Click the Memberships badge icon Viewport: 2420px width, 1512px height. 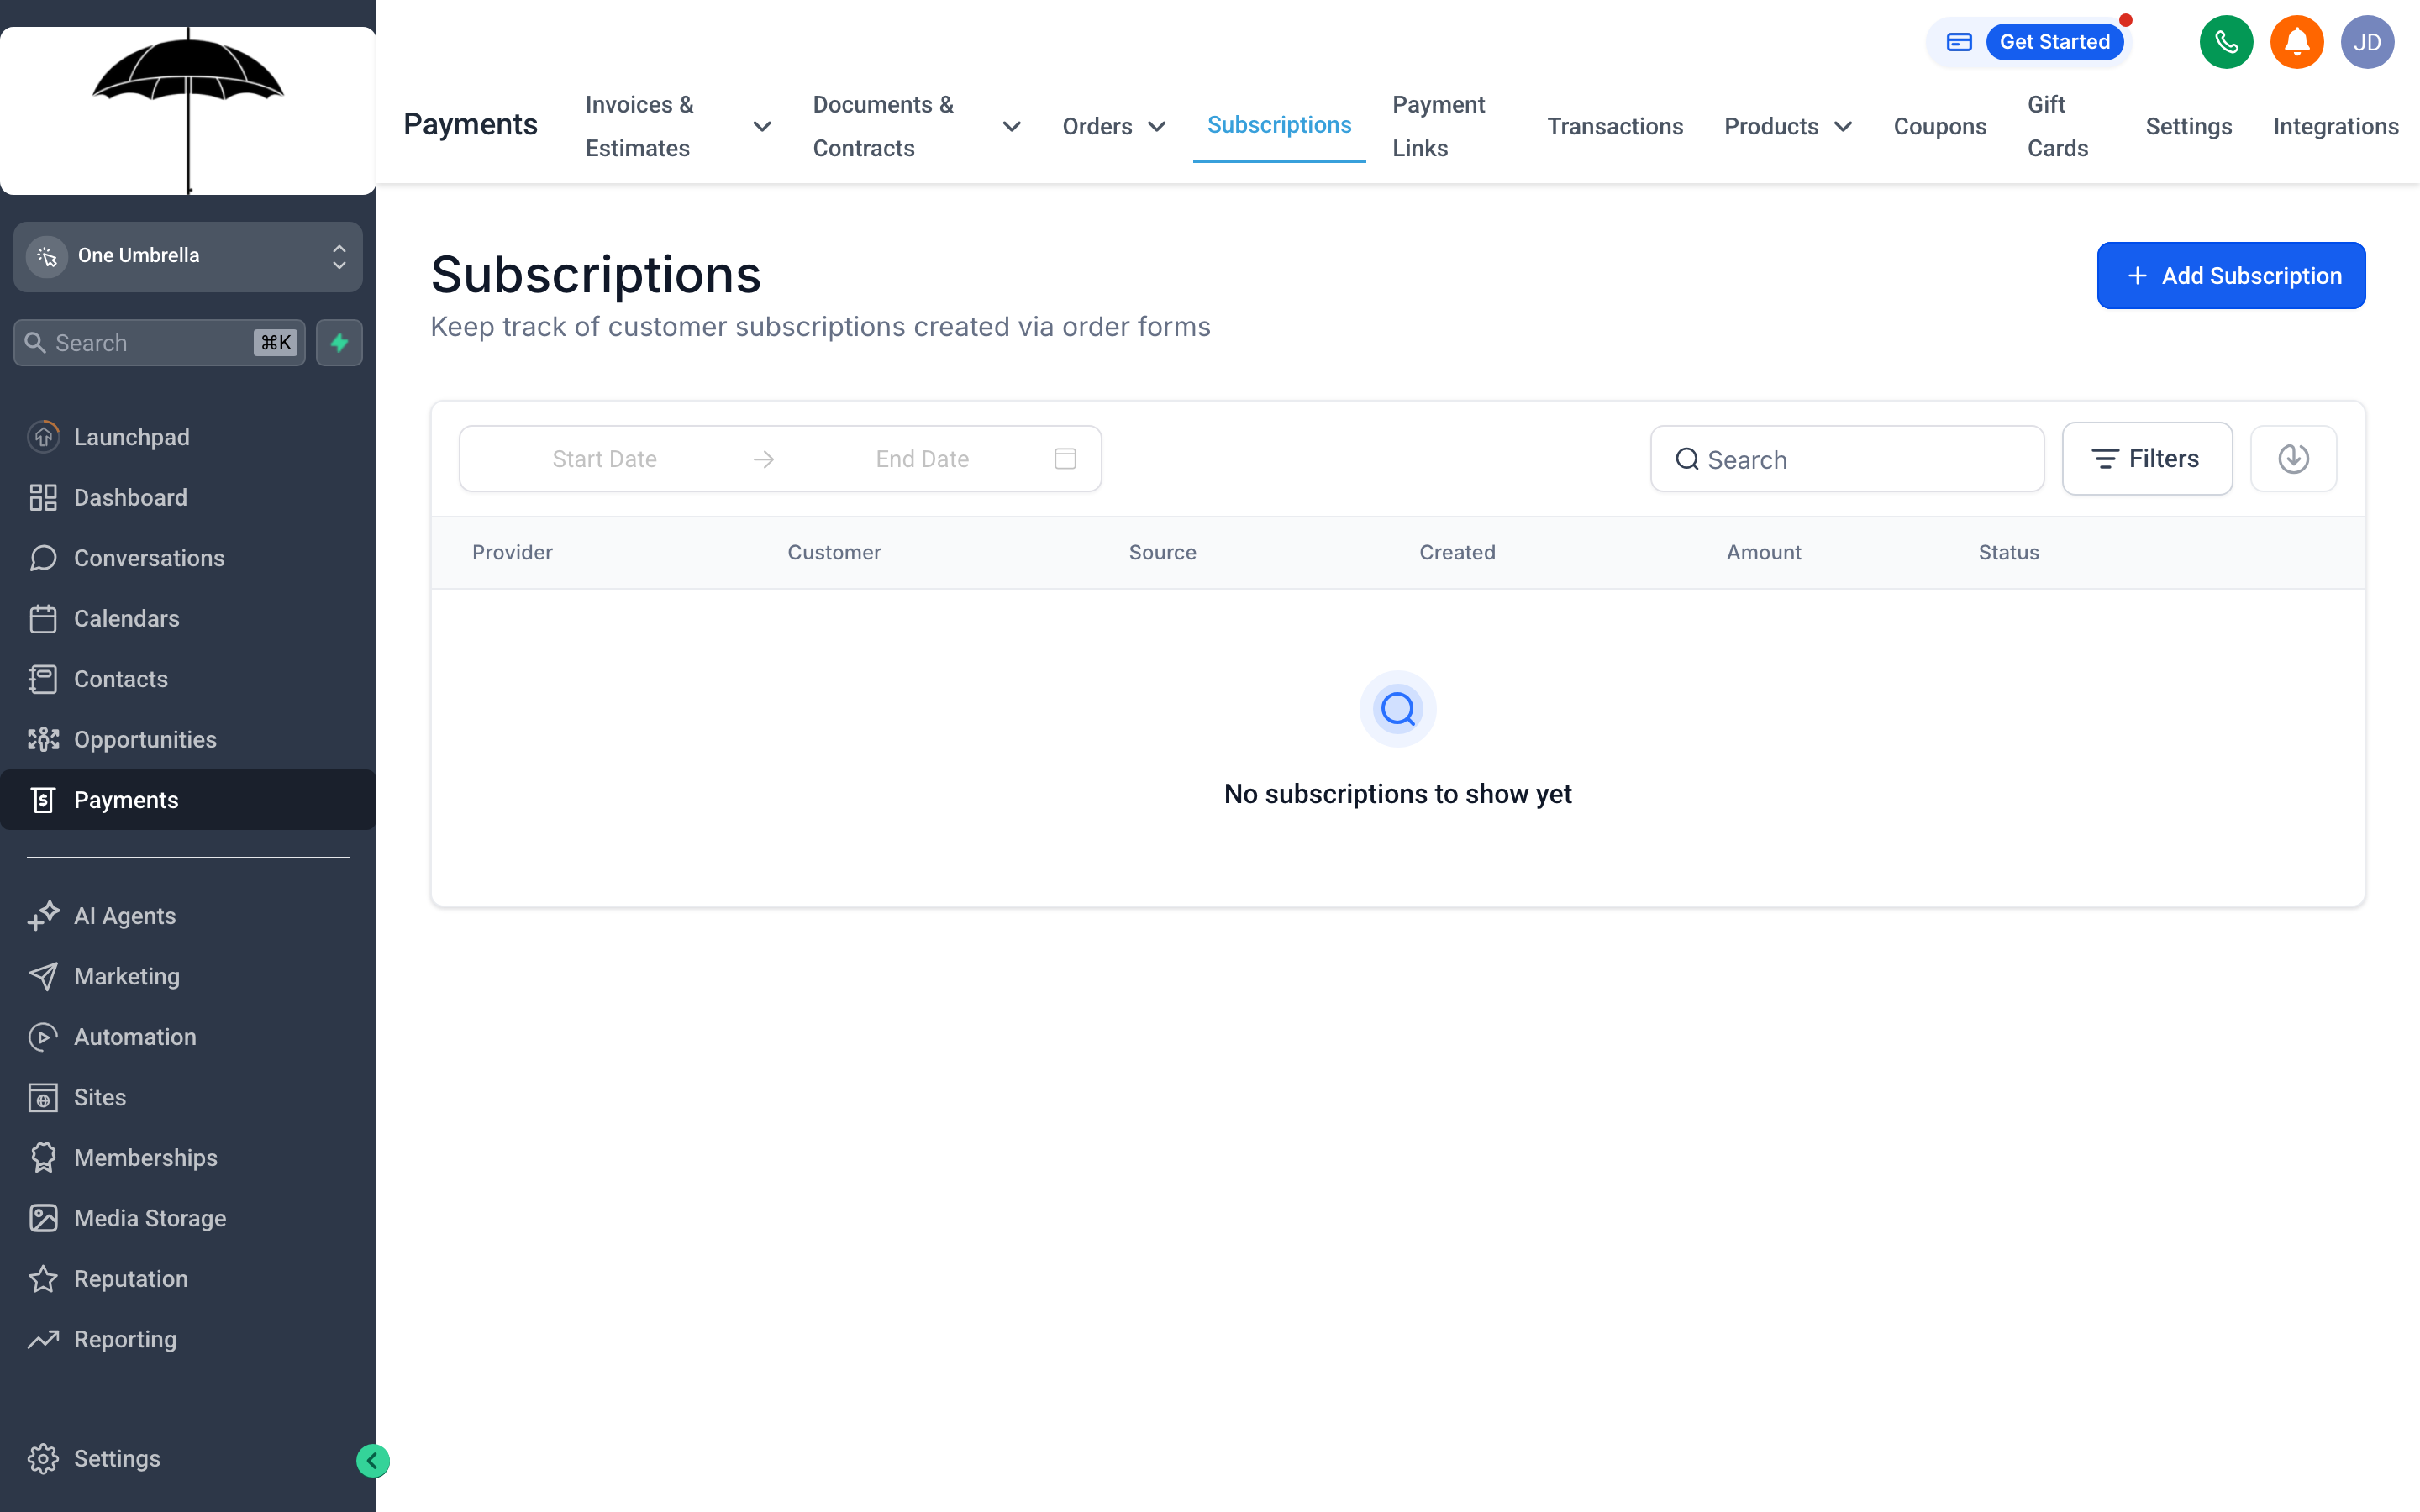tap(43, 1158)
